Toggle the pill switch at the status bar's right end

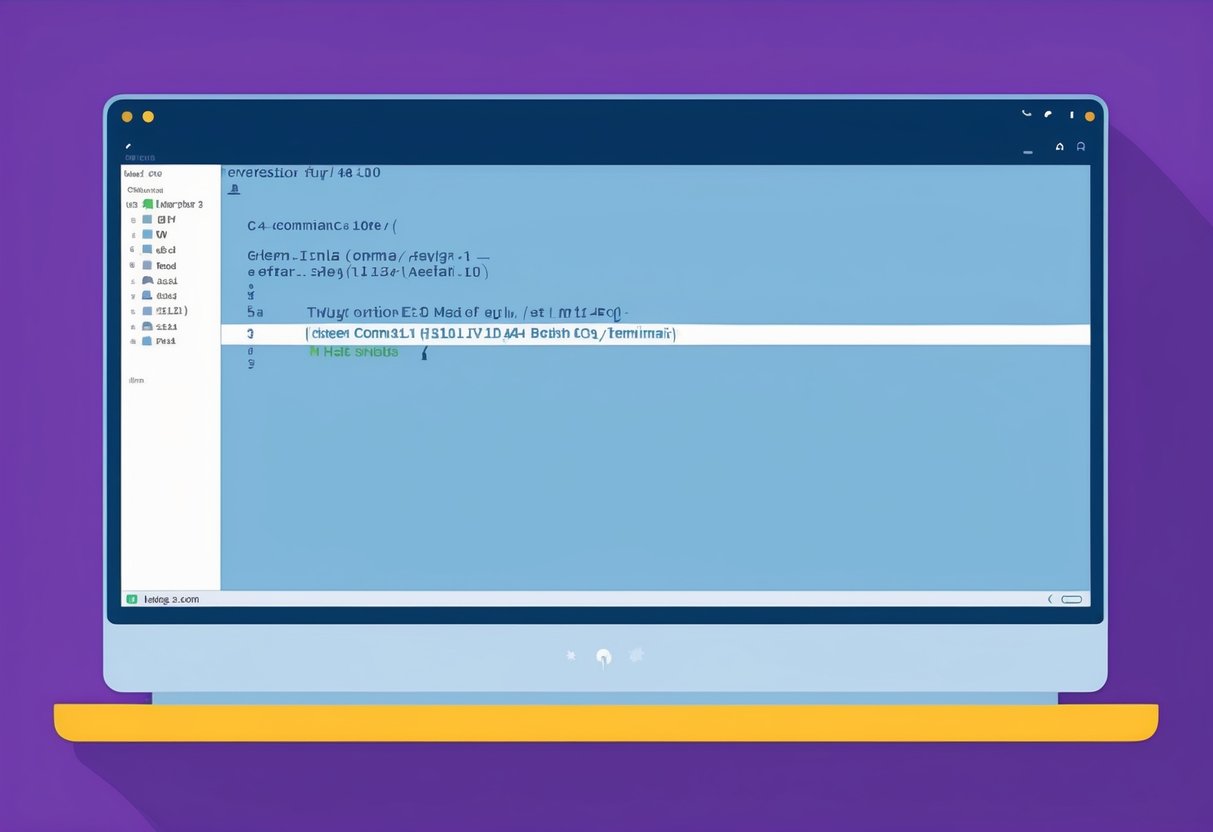pos(1072,598)
